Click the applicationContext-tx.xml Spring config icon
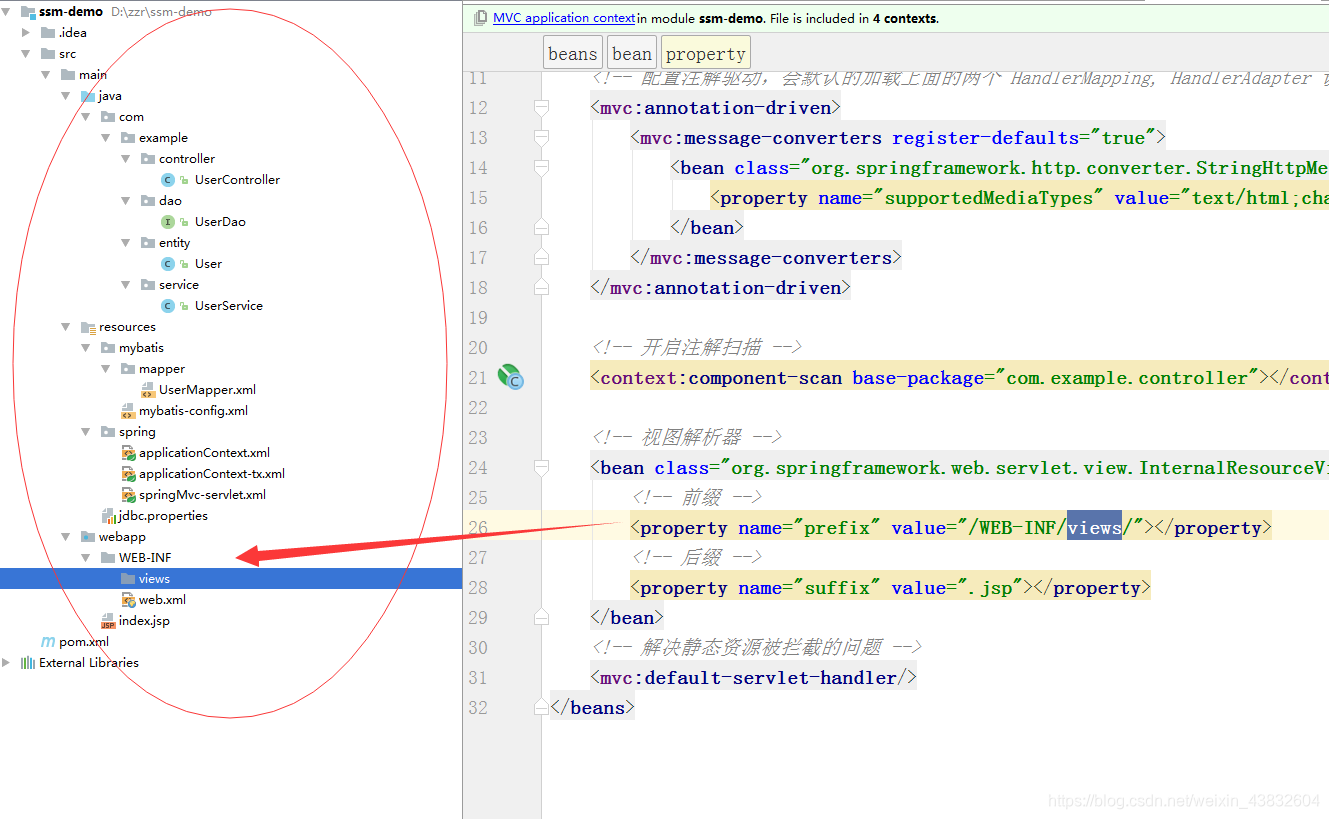The height and width of the screenshot is (819, 1329). click(x=128, y=474)
